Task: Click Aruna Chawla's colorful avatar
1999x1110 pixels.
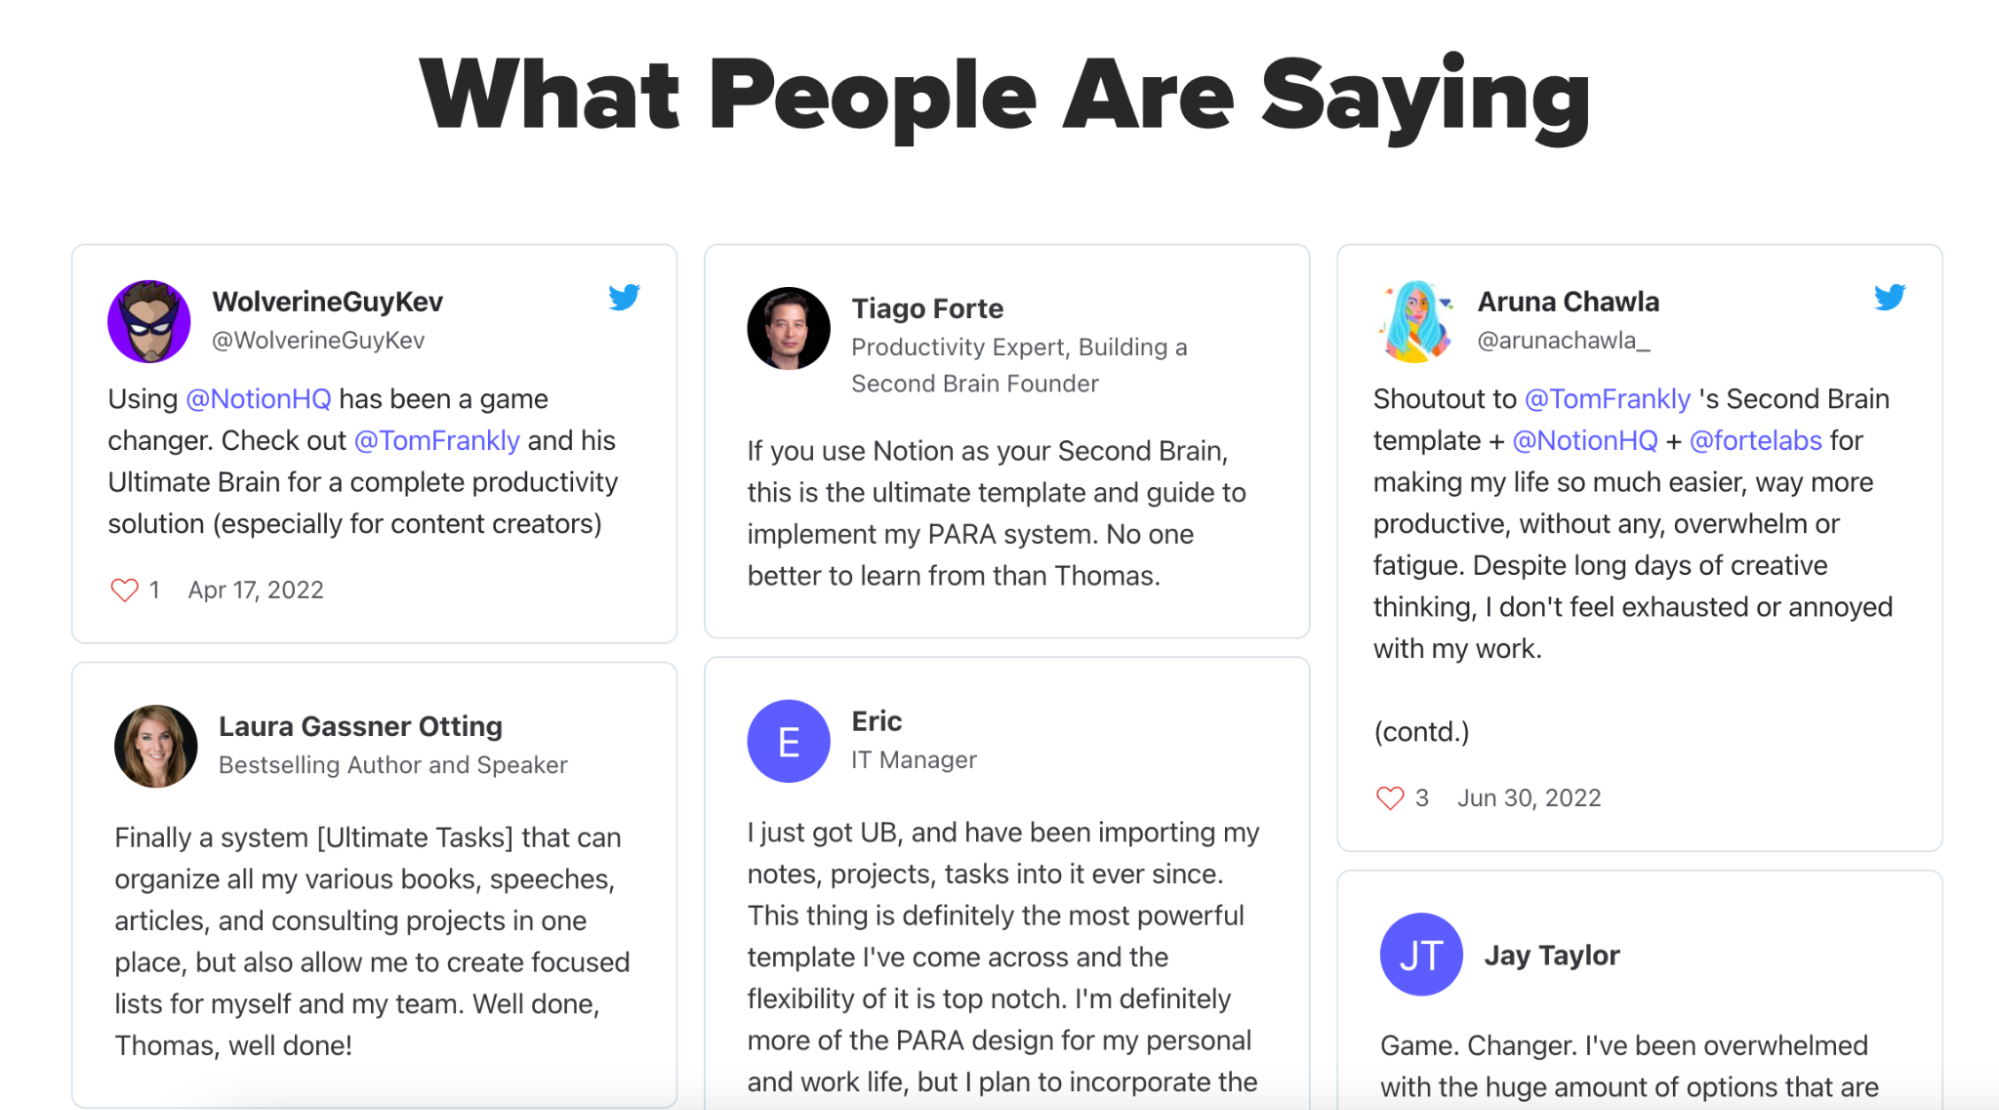Action: point(1414,321)
